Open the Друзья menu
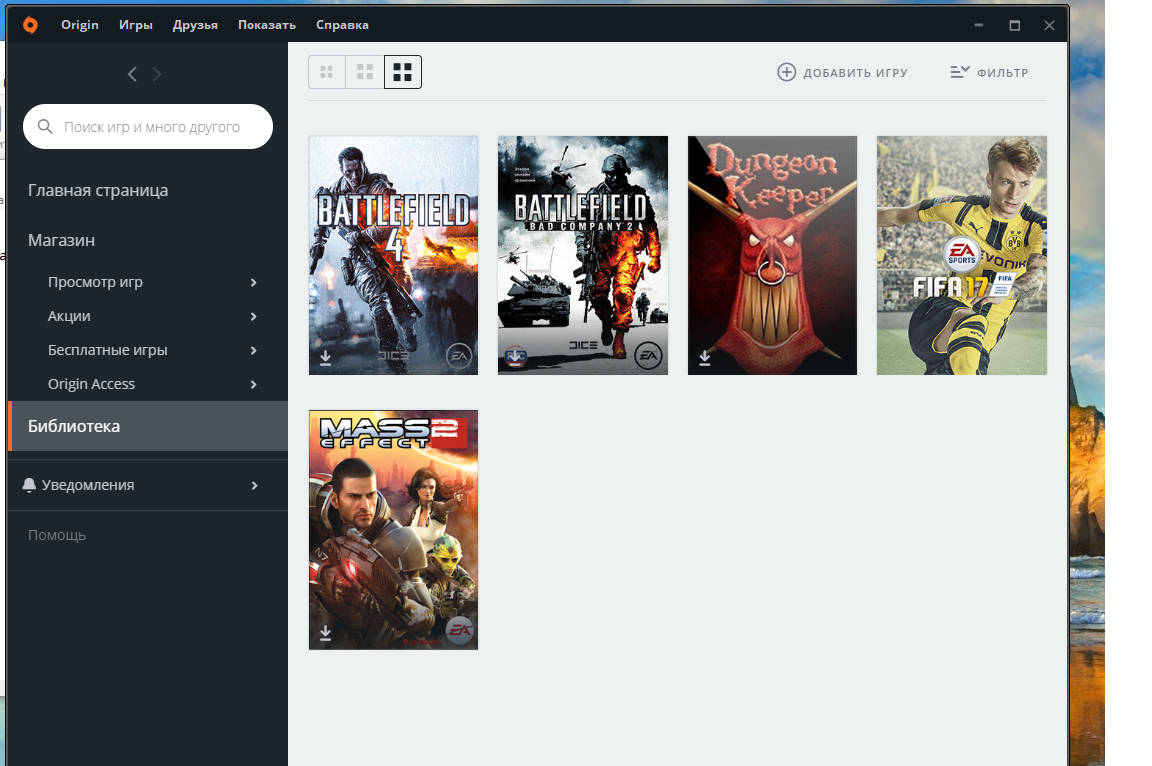1152x766 pixels. click(195, 25)
